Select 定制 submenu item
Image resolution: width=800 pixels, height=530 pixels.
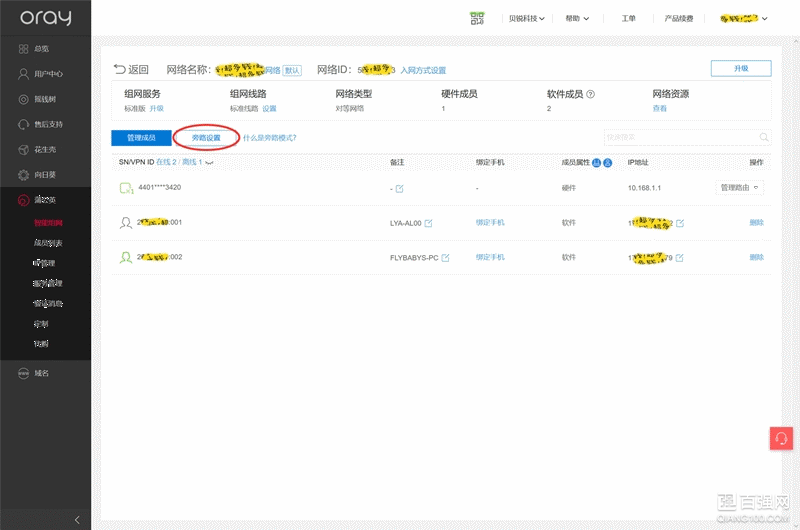41,324
